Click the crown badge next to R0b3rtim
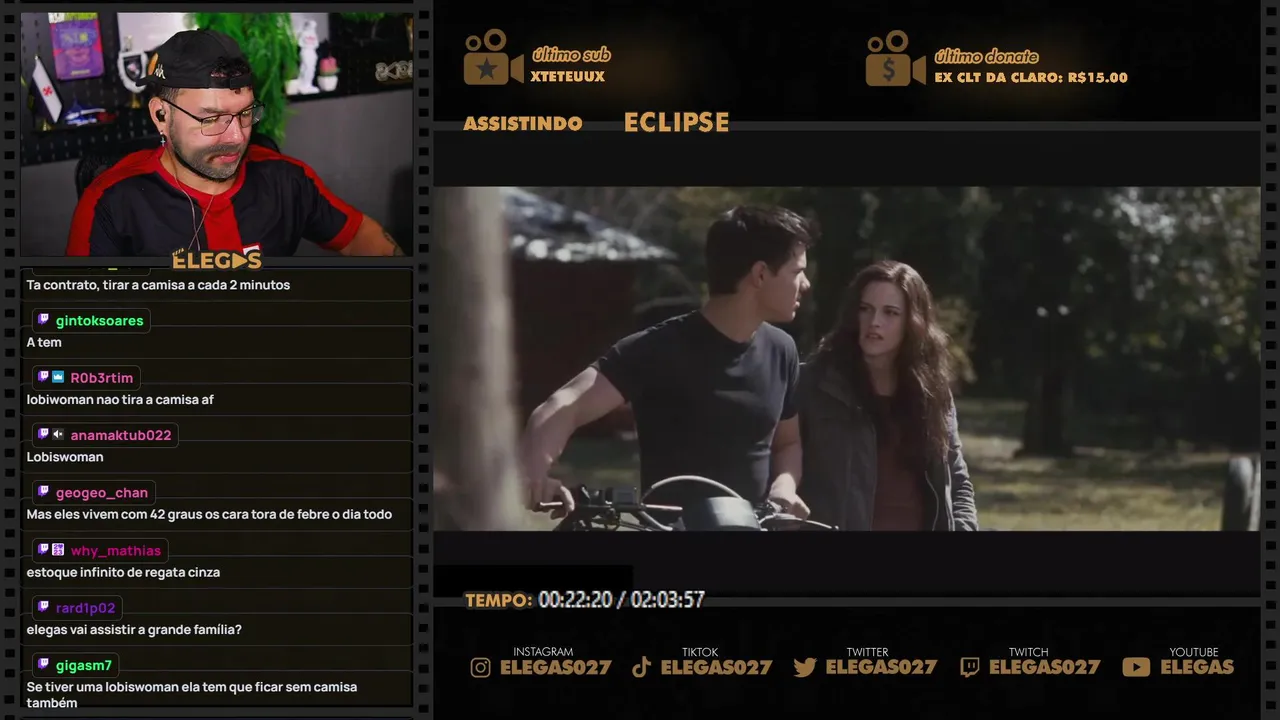 click(x=58, y=377)
